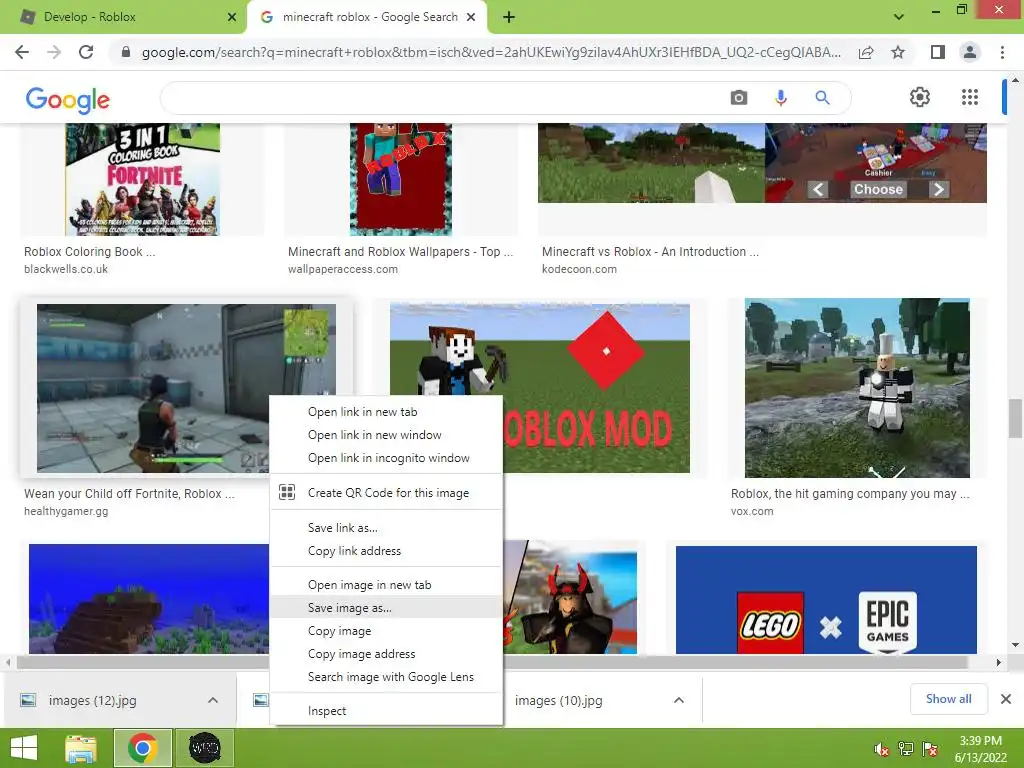This screenshot has height=768, width=1024.
Task: Click the voice search microphone icon
Action: [x=780, y=98]
